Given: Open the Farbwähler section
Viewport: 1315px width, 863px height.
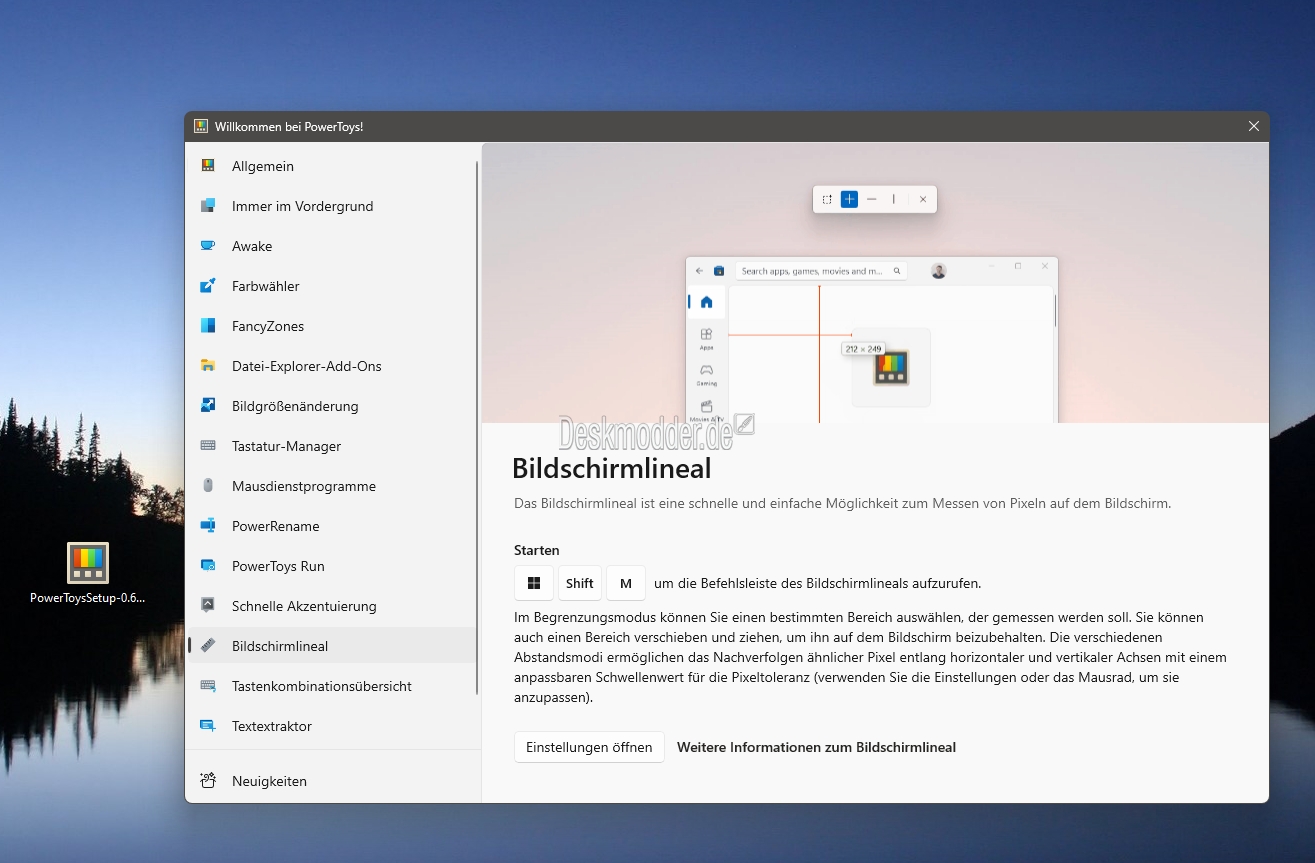Looking at the screenshot, I should [x=331, y=286].
